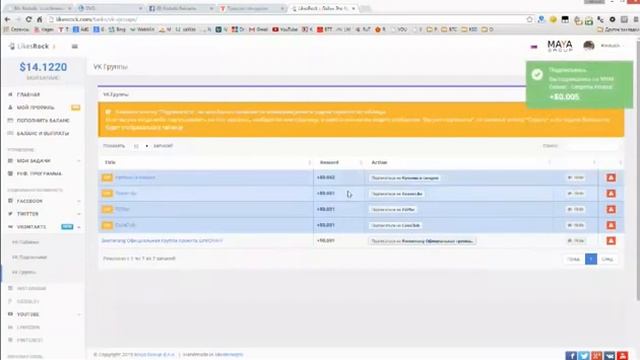Screen dimensions: 640x360
Task: Open Баланс и выплаты in the sidebar
Action: pyautogui.click(x=42, y=133)
